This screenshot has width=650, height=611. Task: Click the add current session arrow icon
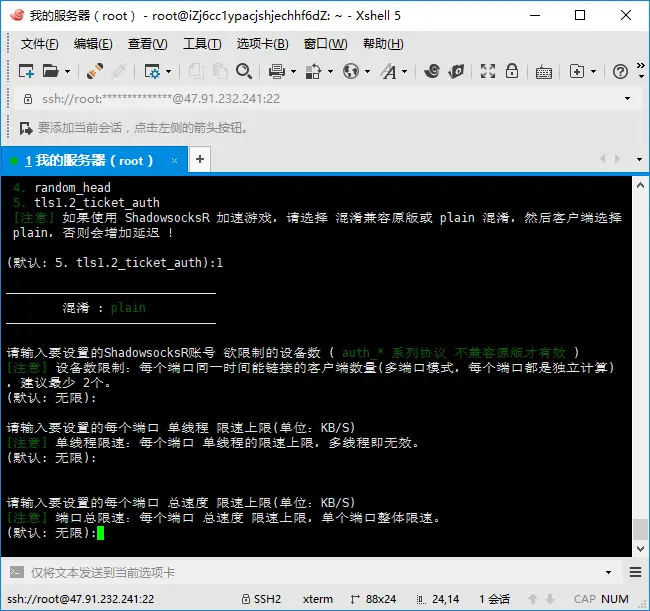(26, 128)
